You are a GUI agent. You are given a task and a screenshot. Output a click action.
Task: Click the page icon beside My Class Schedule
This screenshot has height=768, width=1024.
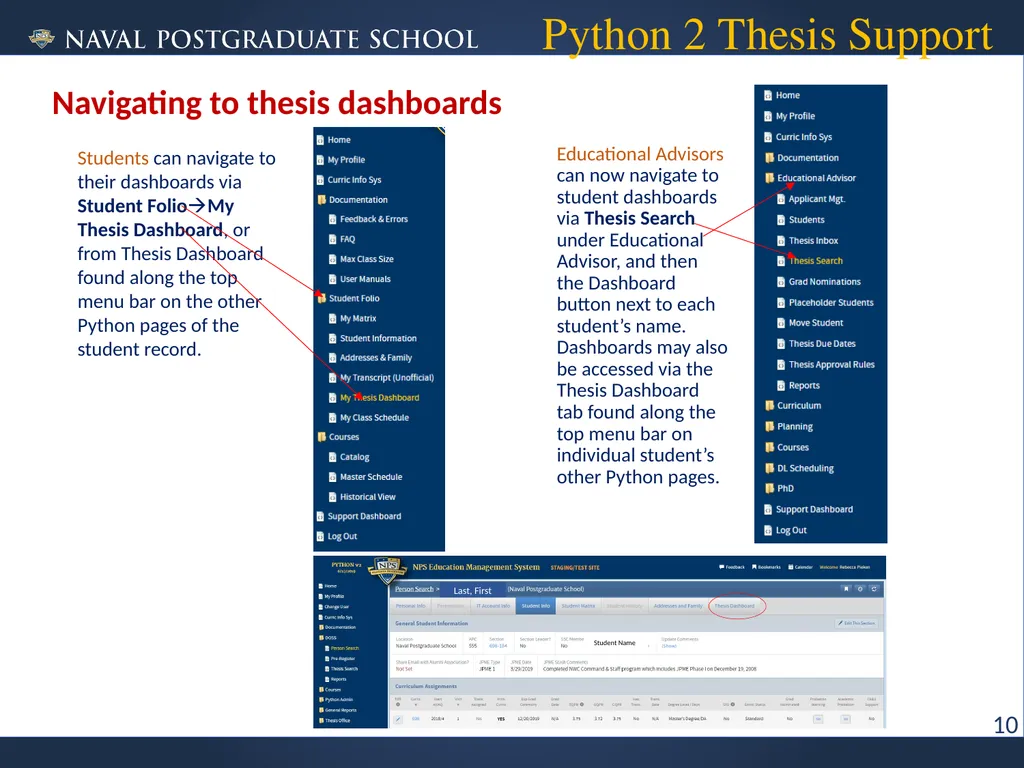[x=332, y=418]
